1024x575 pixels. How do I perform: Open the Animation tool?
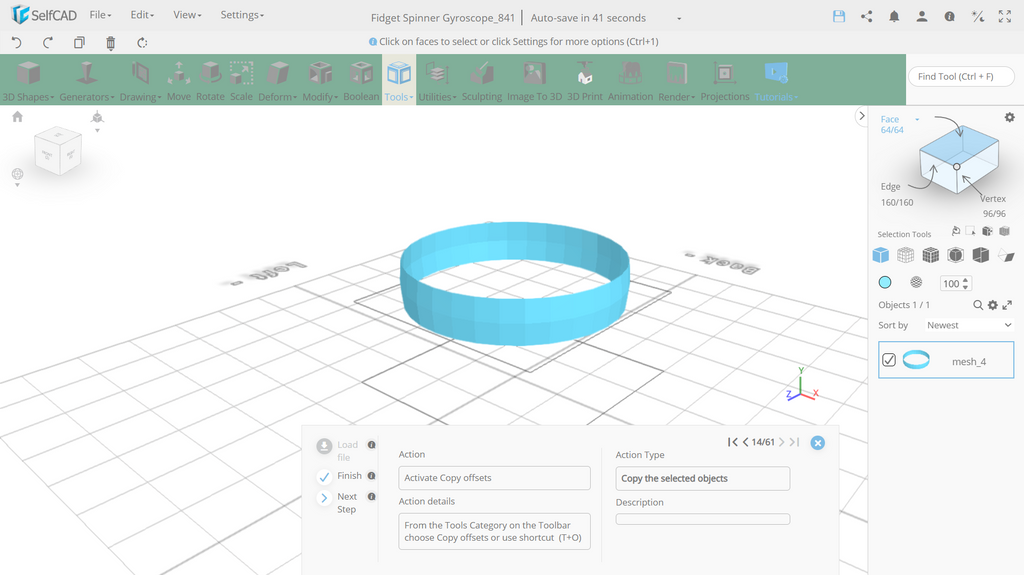click(x=630, y=80)
